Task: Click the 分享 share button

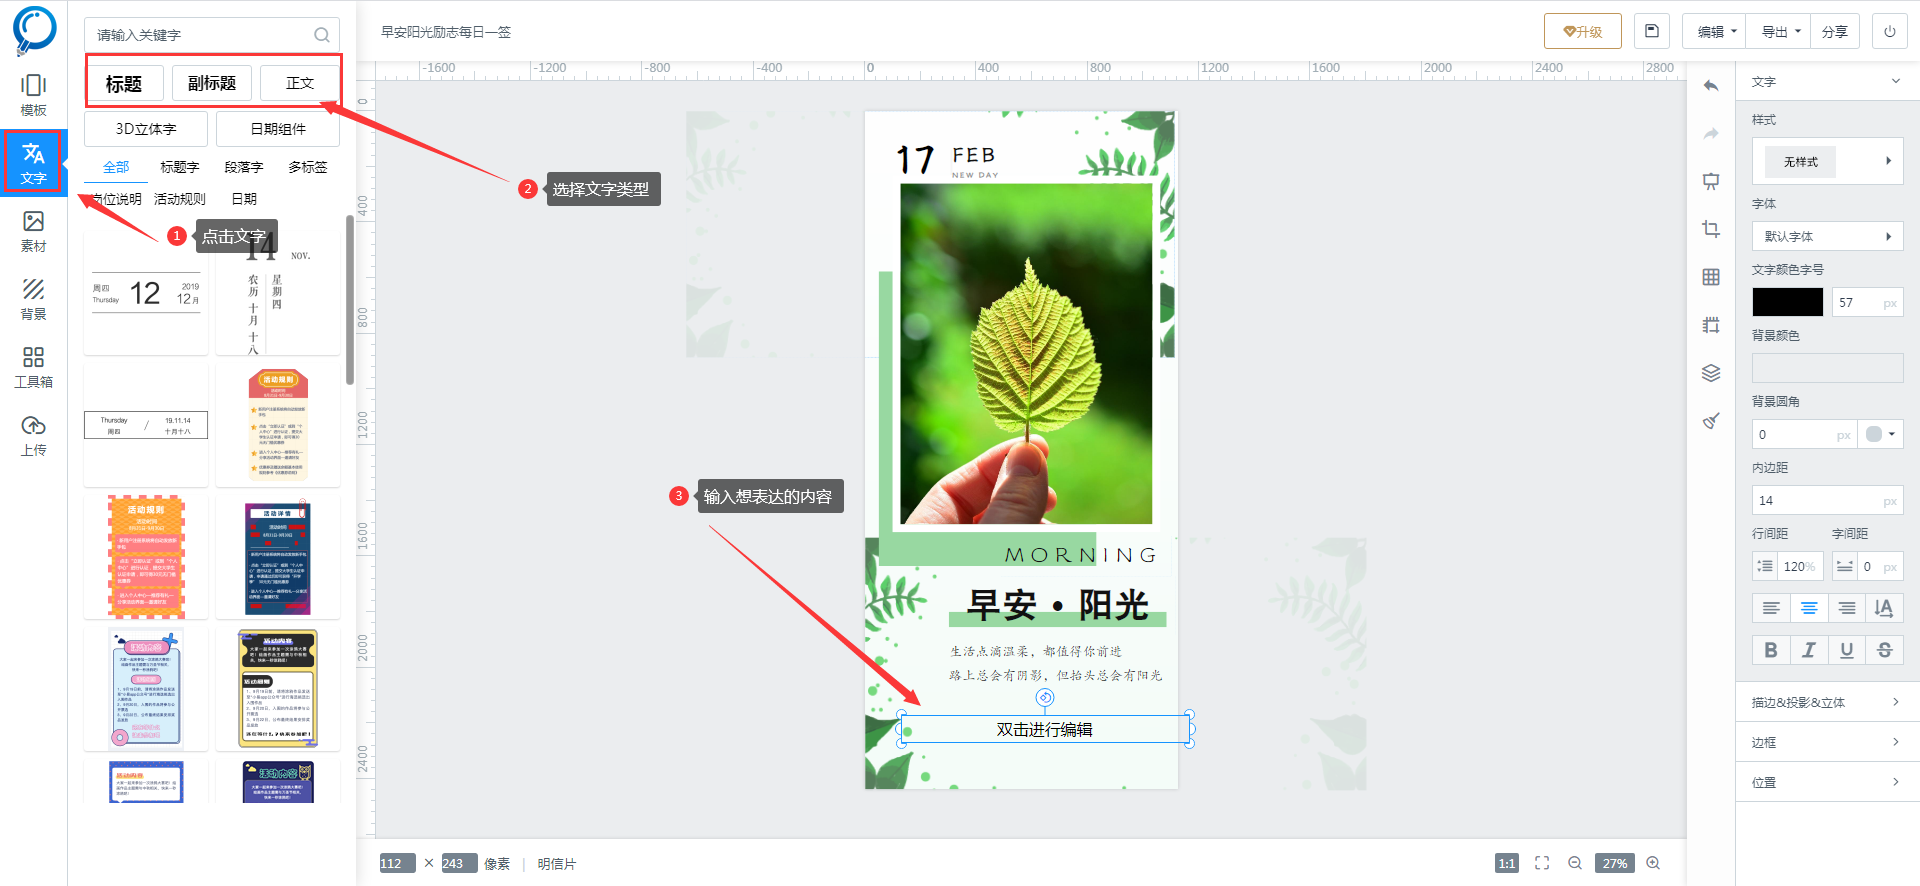Action: (x=1835, y=31)
